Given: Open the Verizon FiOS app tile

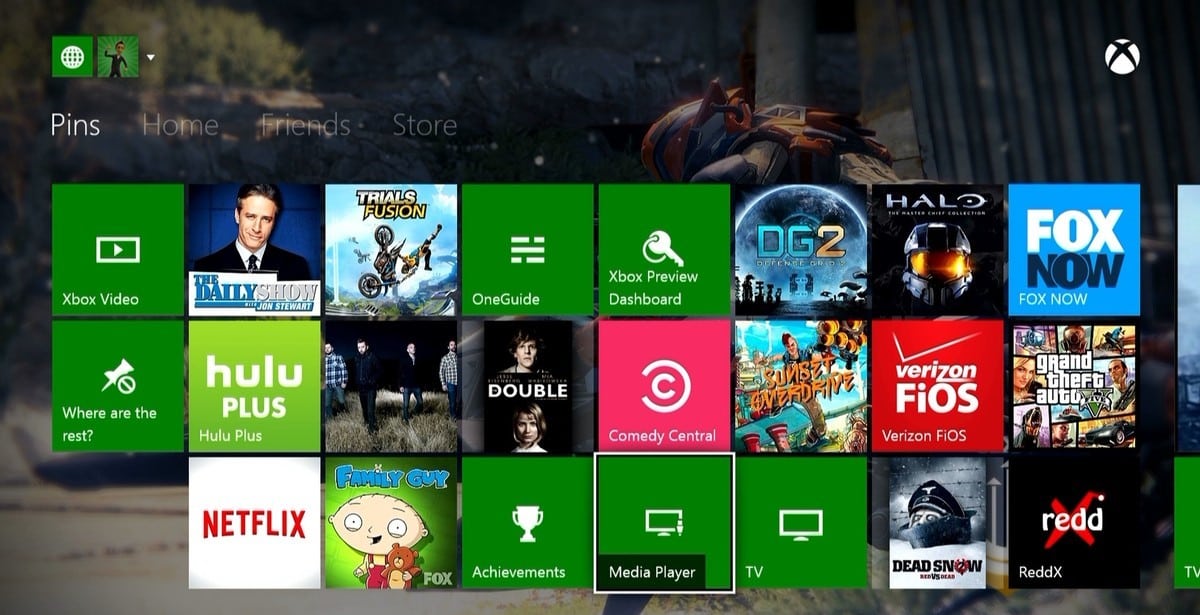Looking at the screenshot, I should tap(937, 386).
